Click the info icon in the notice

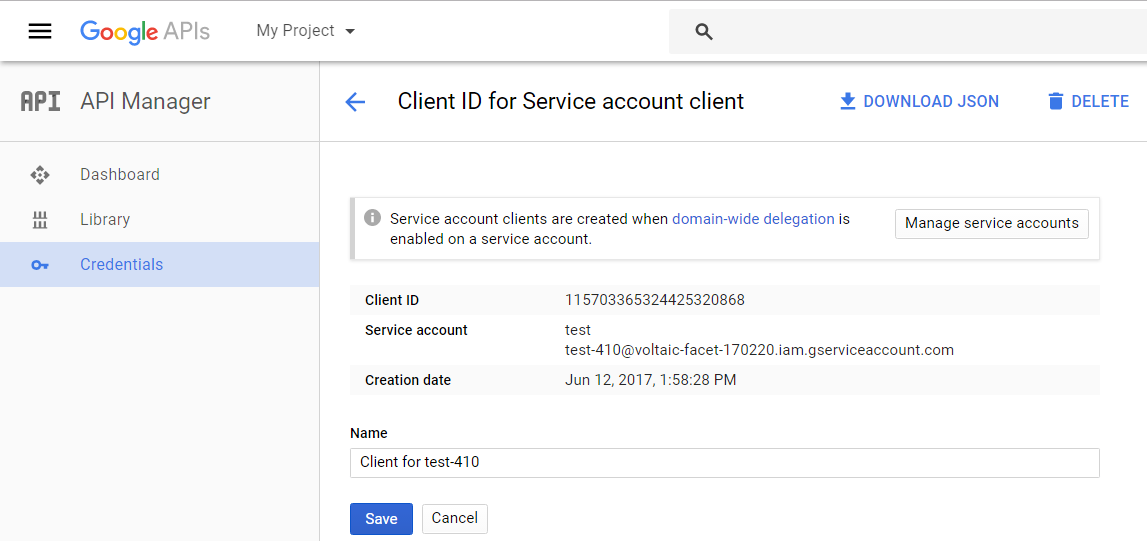[372, 218]
